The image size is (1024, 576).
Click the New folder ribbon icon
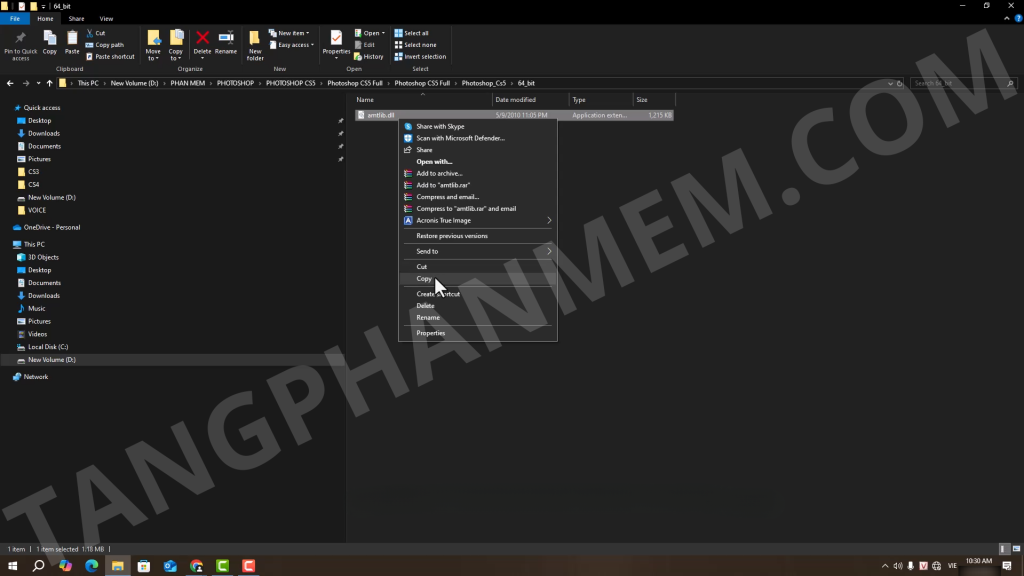pos(255,44)
